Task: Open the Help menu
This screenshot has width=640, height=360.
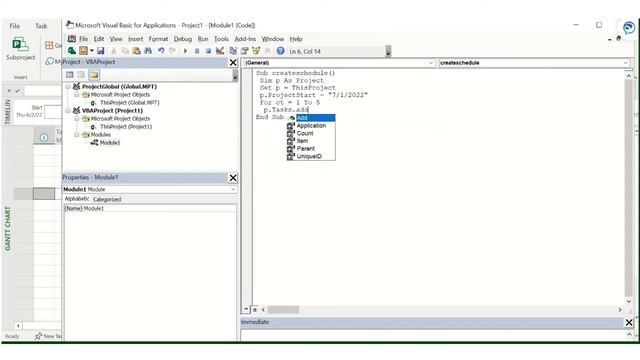Action: tap(296, 39)
